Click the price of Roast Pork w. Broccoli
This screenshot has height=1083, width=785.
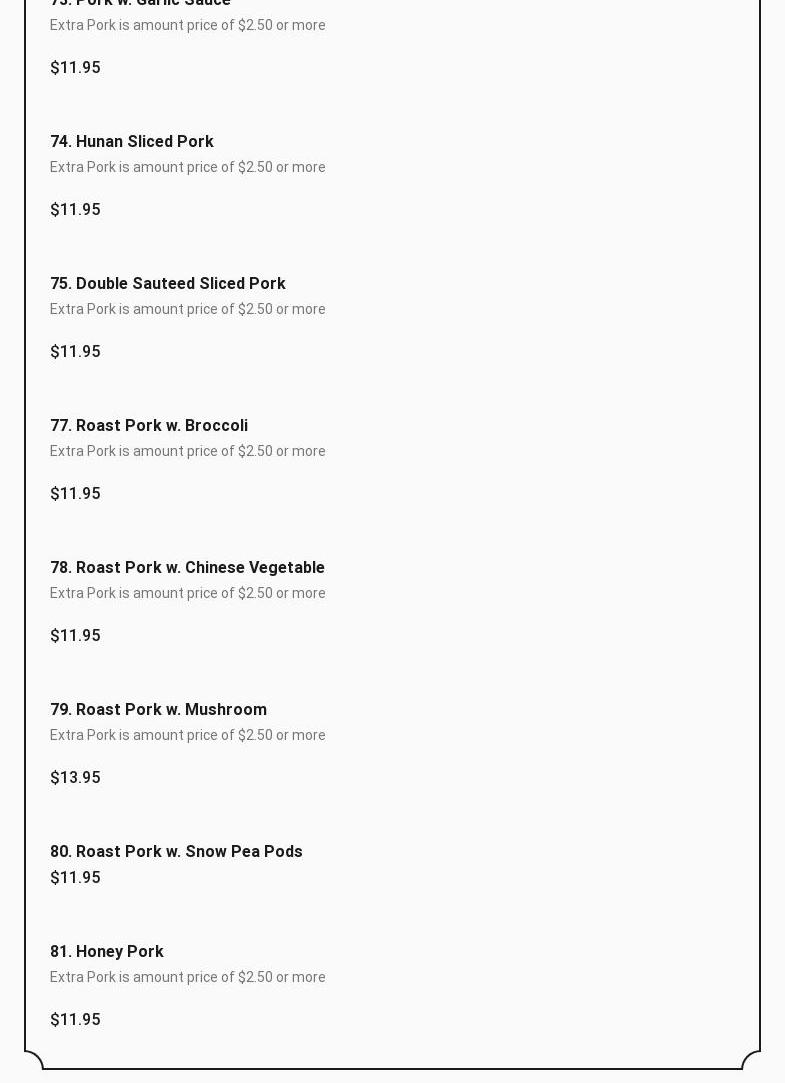pos(75,494)
